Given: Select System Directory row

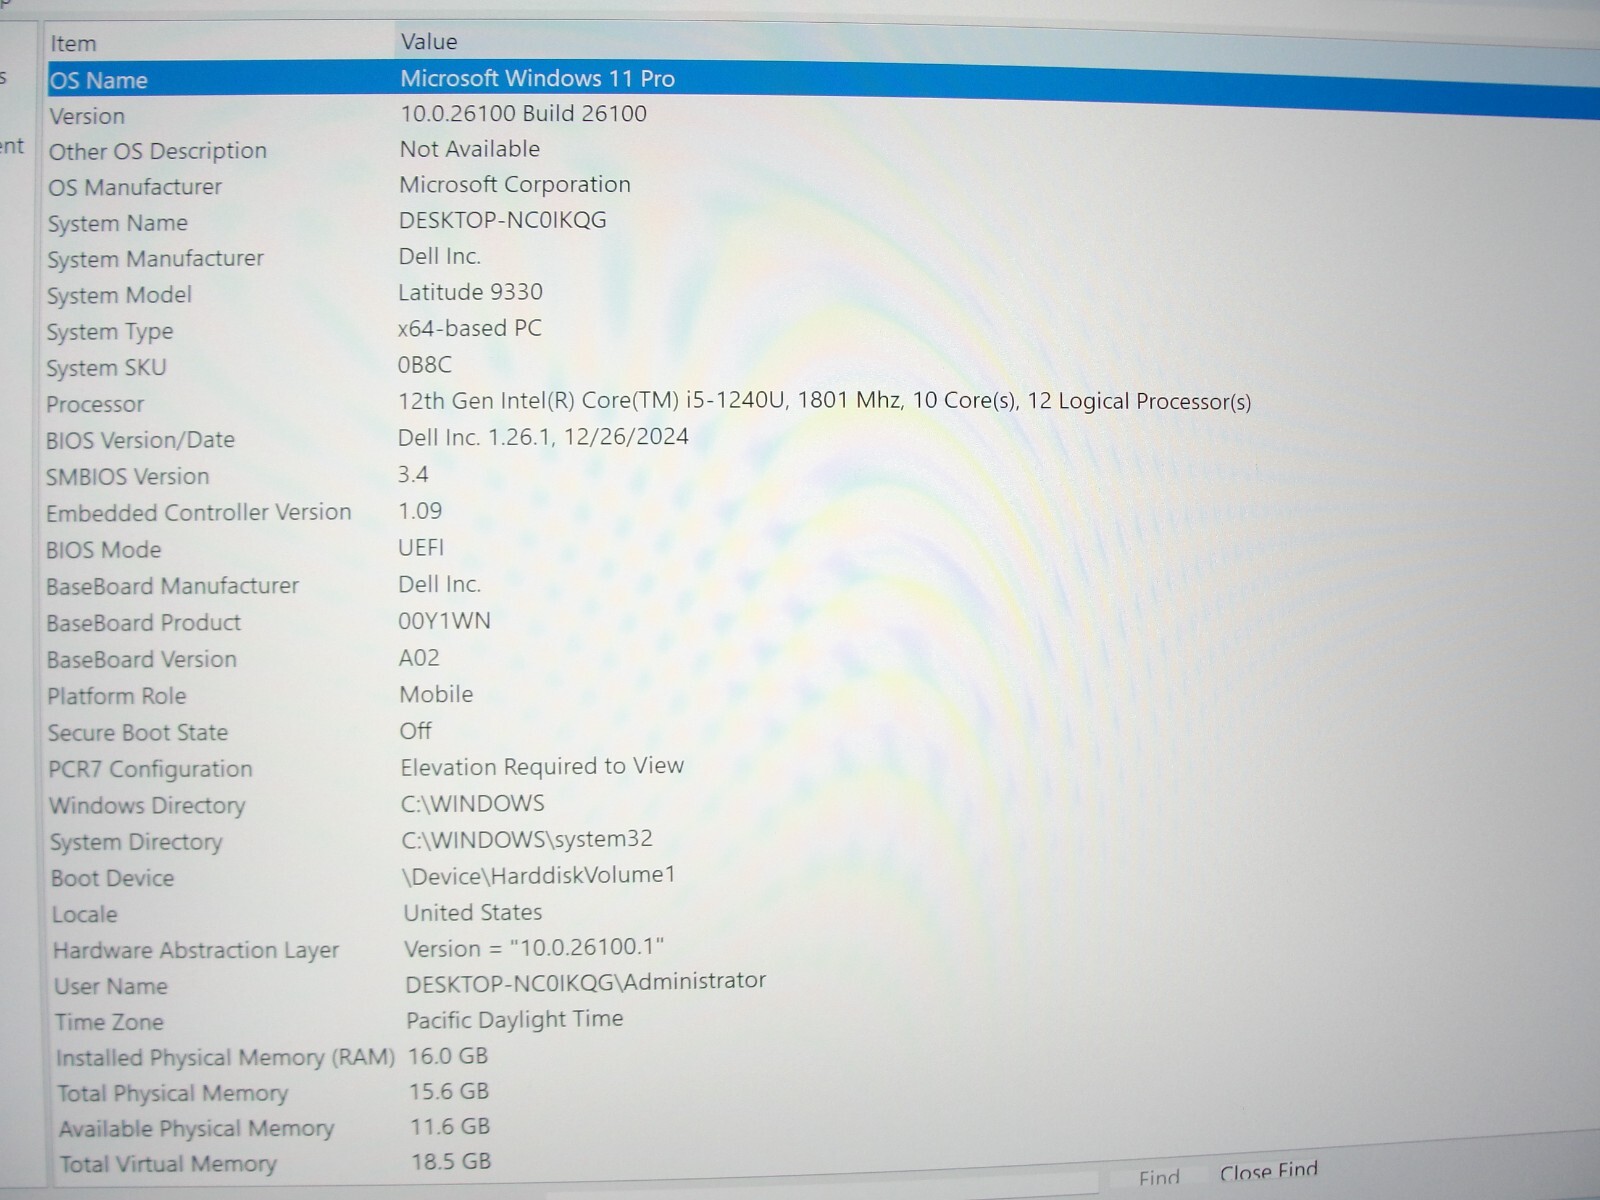Looking at the screenshot, I should [136, 842].
